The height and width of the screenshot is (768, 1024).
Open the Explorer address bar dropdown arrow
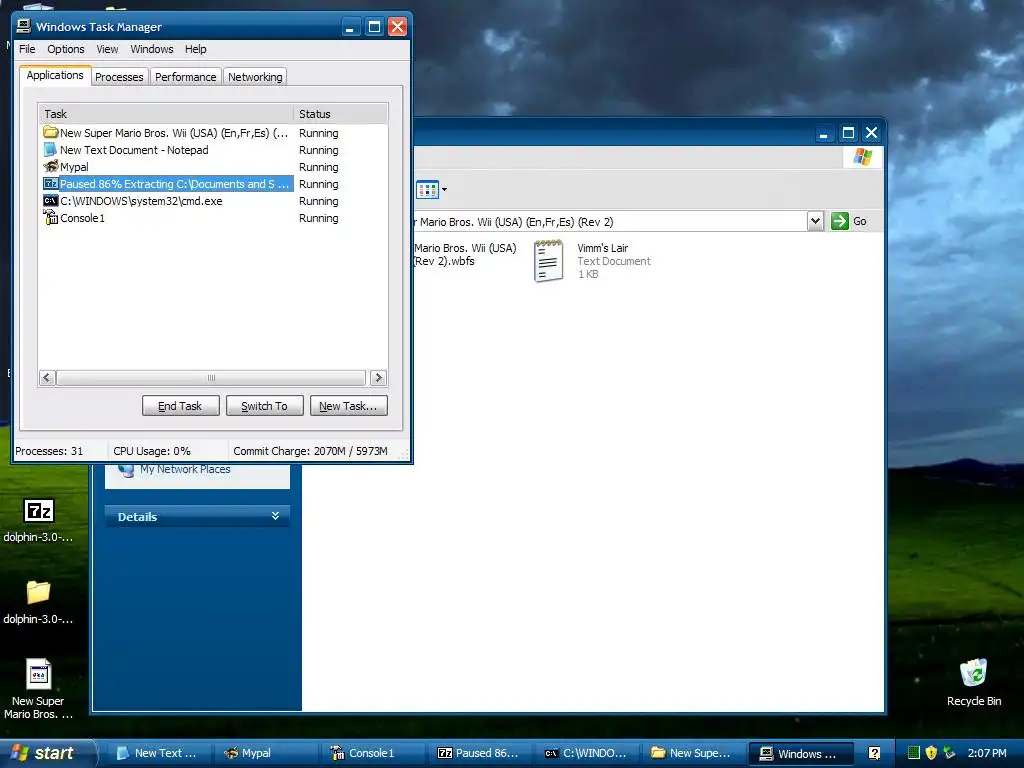(x=815, y=221)
